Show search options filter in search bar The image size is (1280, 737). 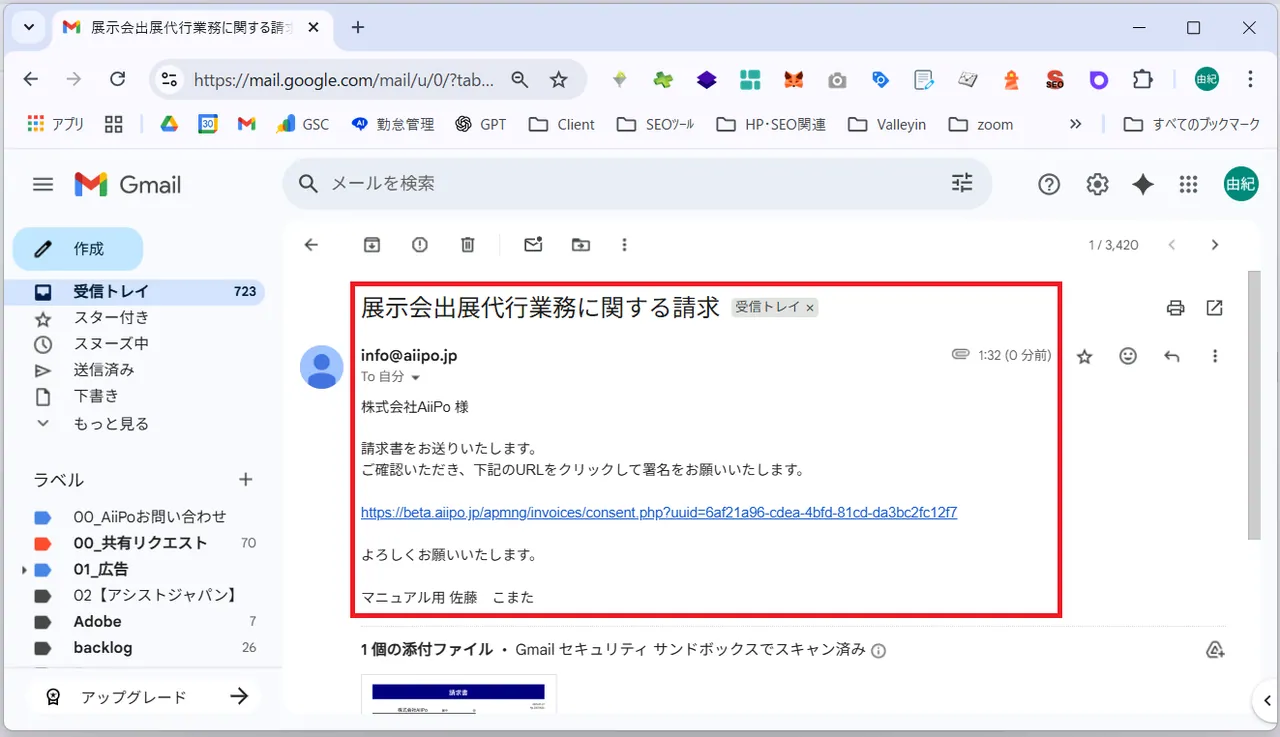click(962, 183)
